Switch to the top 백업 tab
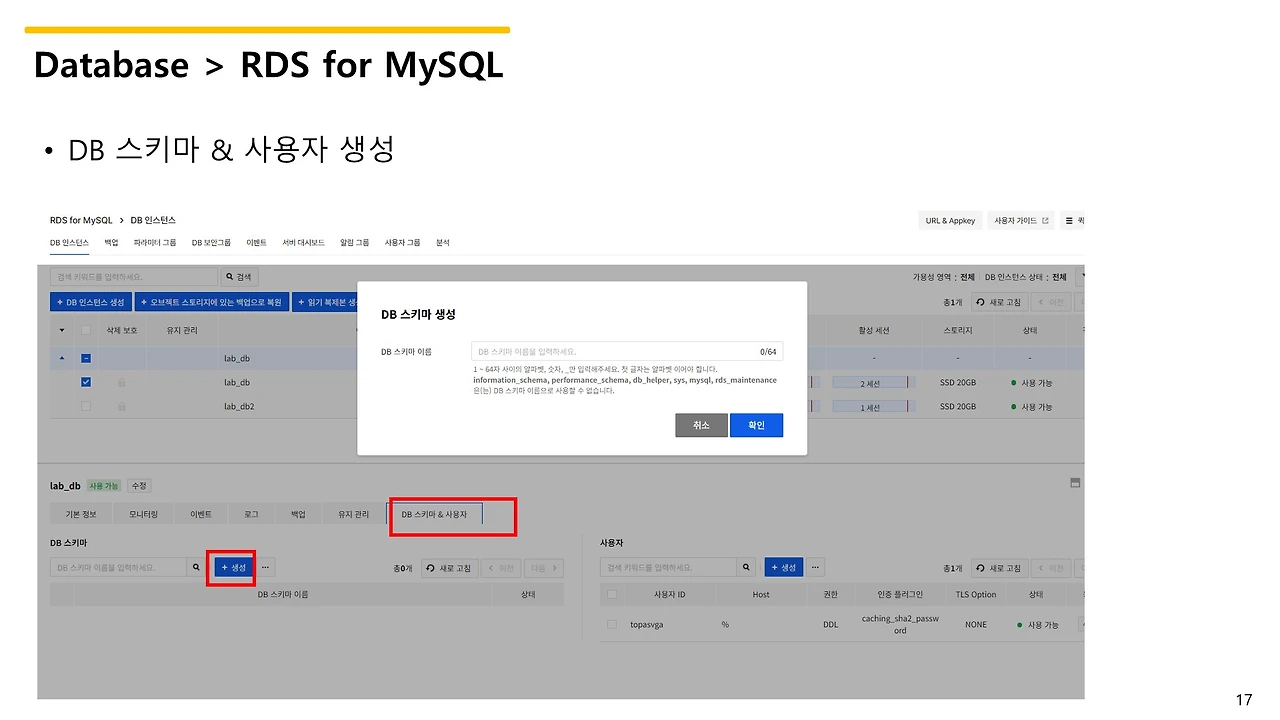1280x720 pixels. coord(111,243)
